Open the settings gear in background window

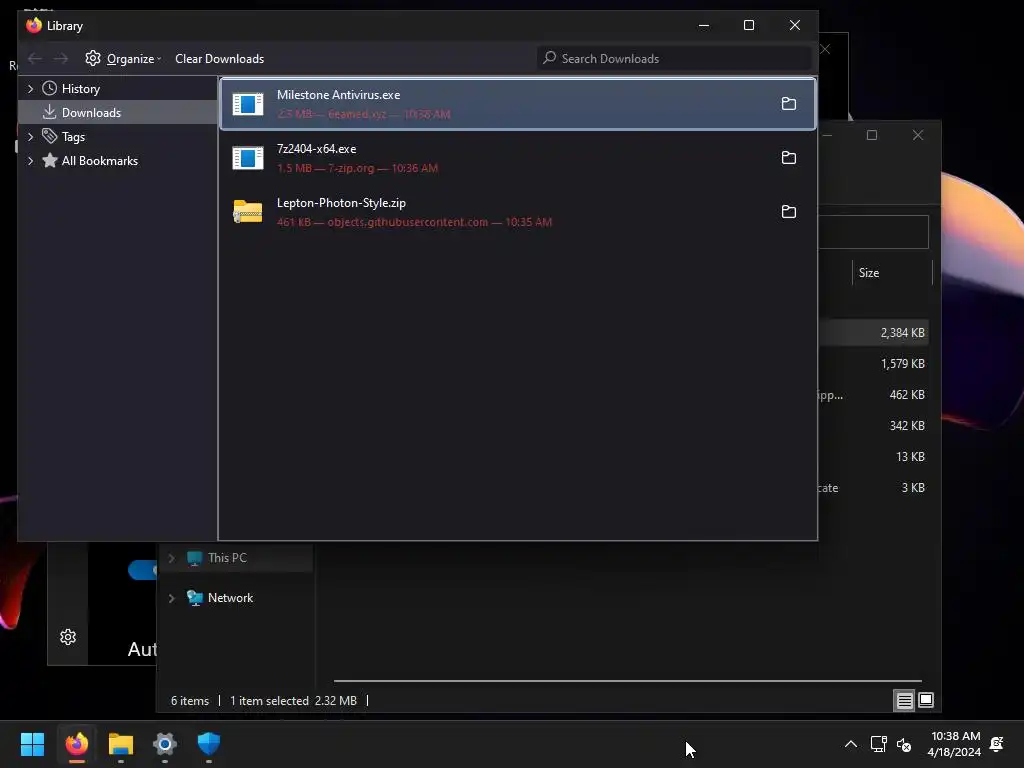coord(68,637)
